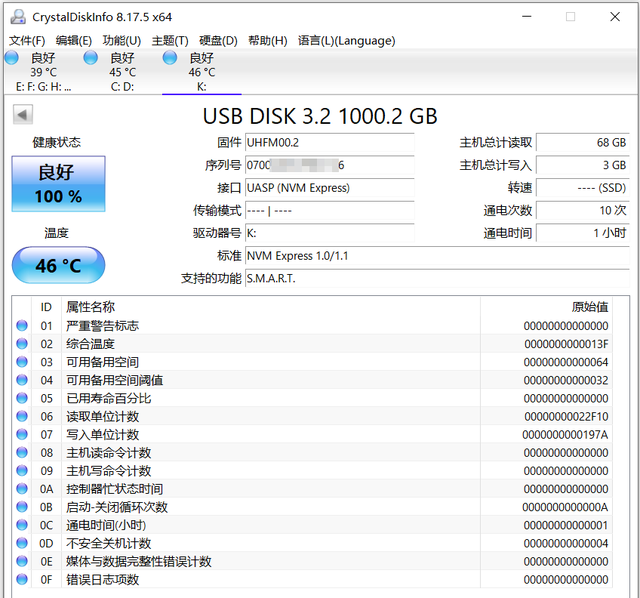Open the 帮助(H) menu
Screen dimensions: 640x598
267,41
